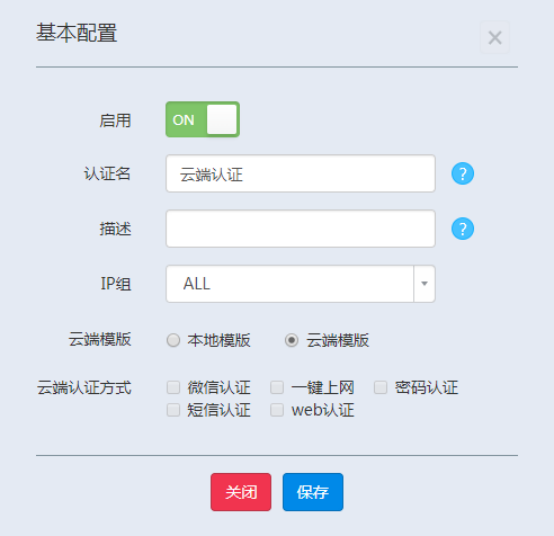554x536 pixels.
Task: Click the 云端认证方式 label text
Action: [84, 388]
